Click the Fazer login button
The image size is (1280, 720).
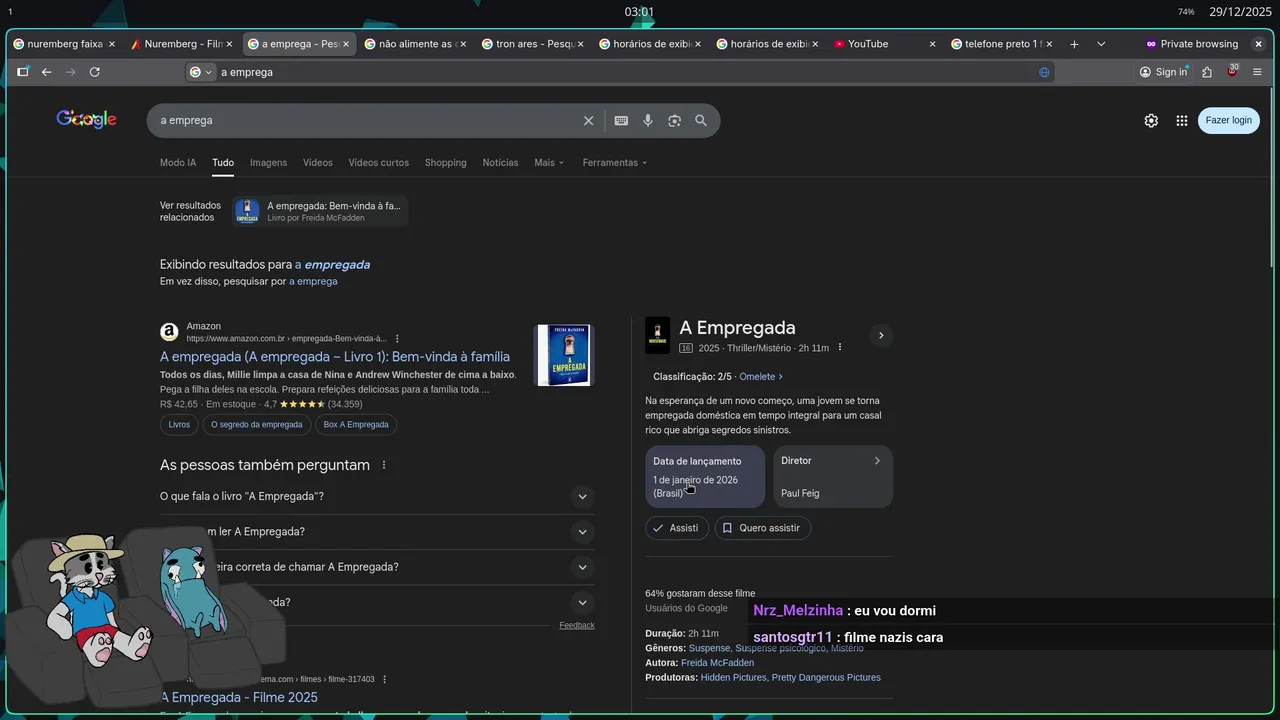pyautogui.click(x=1228, y=120)
